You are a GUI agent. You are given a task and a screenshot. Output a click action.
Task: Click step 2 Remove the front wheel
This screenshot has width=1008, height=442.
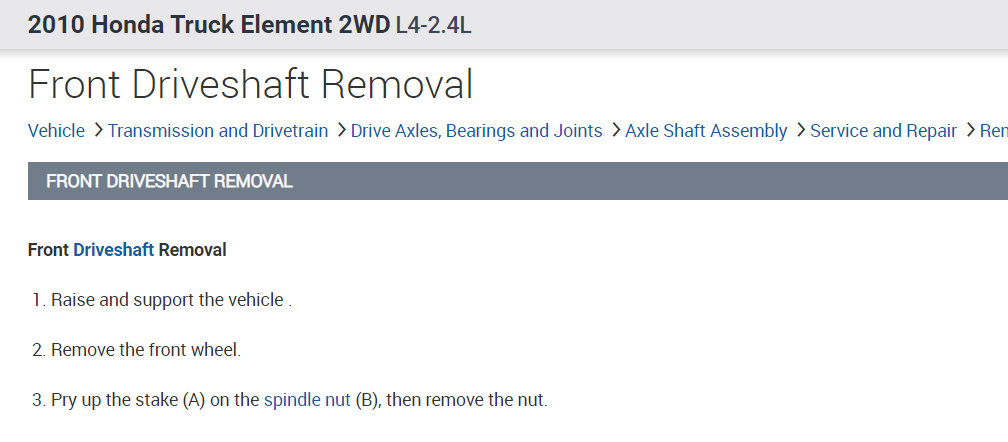146,350
